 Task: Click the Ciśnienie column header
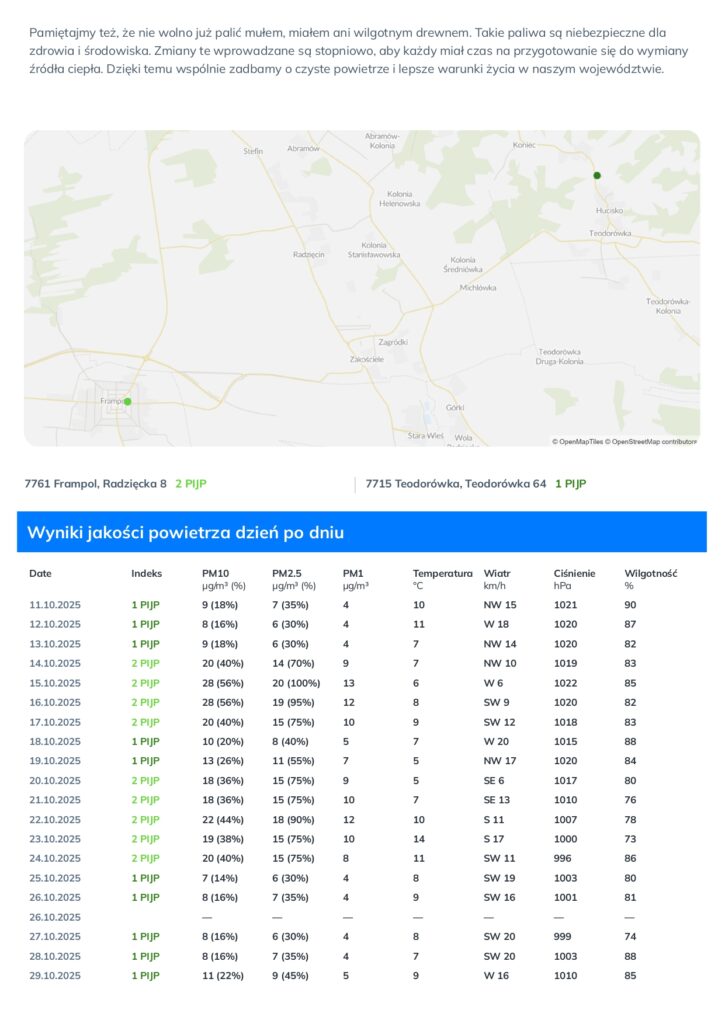coord(575,574)
